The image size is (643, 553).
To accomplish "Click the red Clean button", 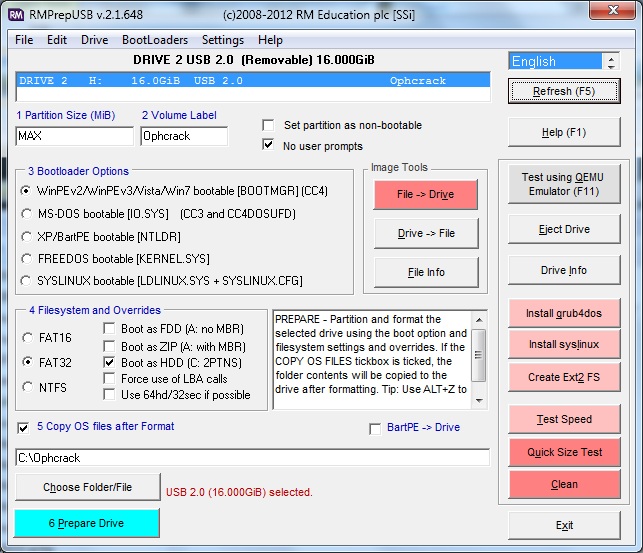I will [564, 484].
